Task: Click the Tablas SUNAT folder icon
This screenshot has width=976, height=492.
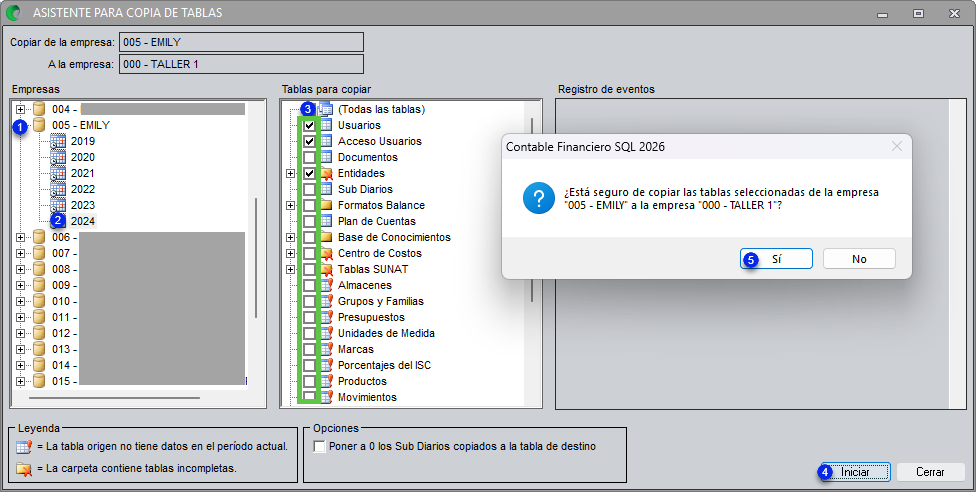Action: 326,270
